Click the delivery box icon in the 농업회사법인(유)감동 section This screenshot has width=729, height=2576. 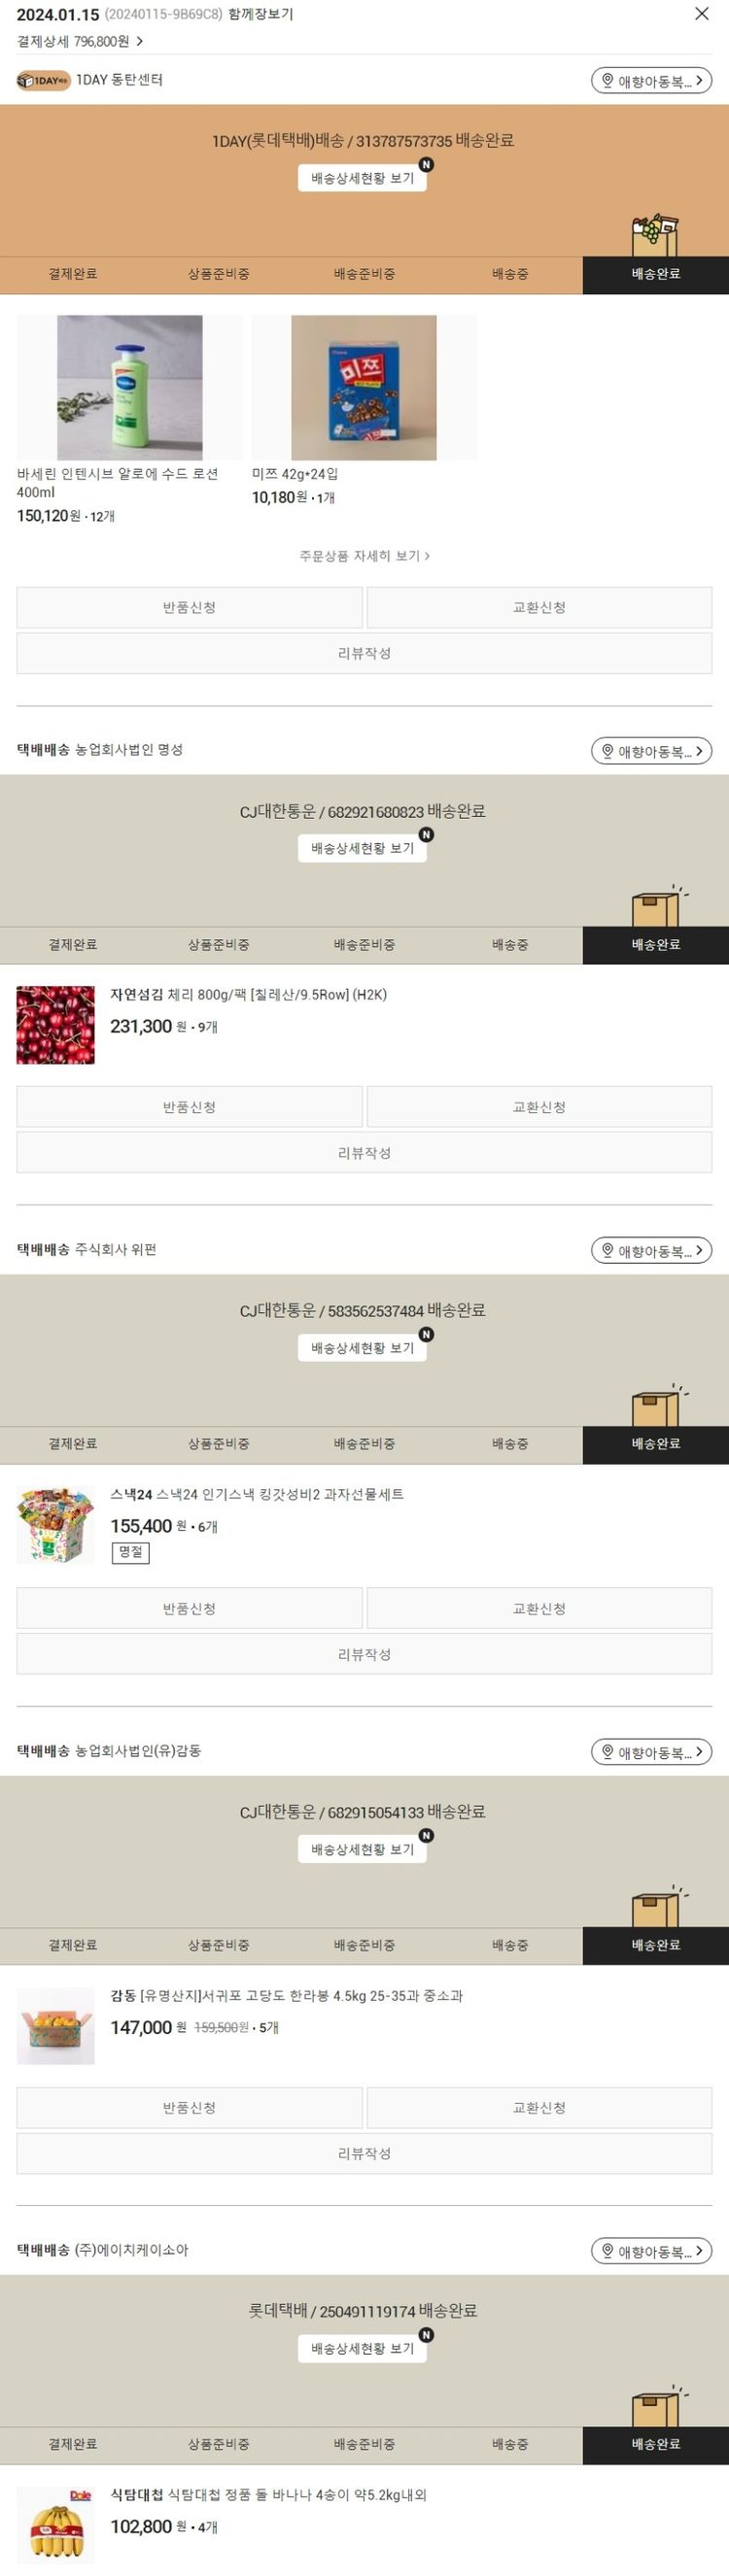click(658, 1906)
